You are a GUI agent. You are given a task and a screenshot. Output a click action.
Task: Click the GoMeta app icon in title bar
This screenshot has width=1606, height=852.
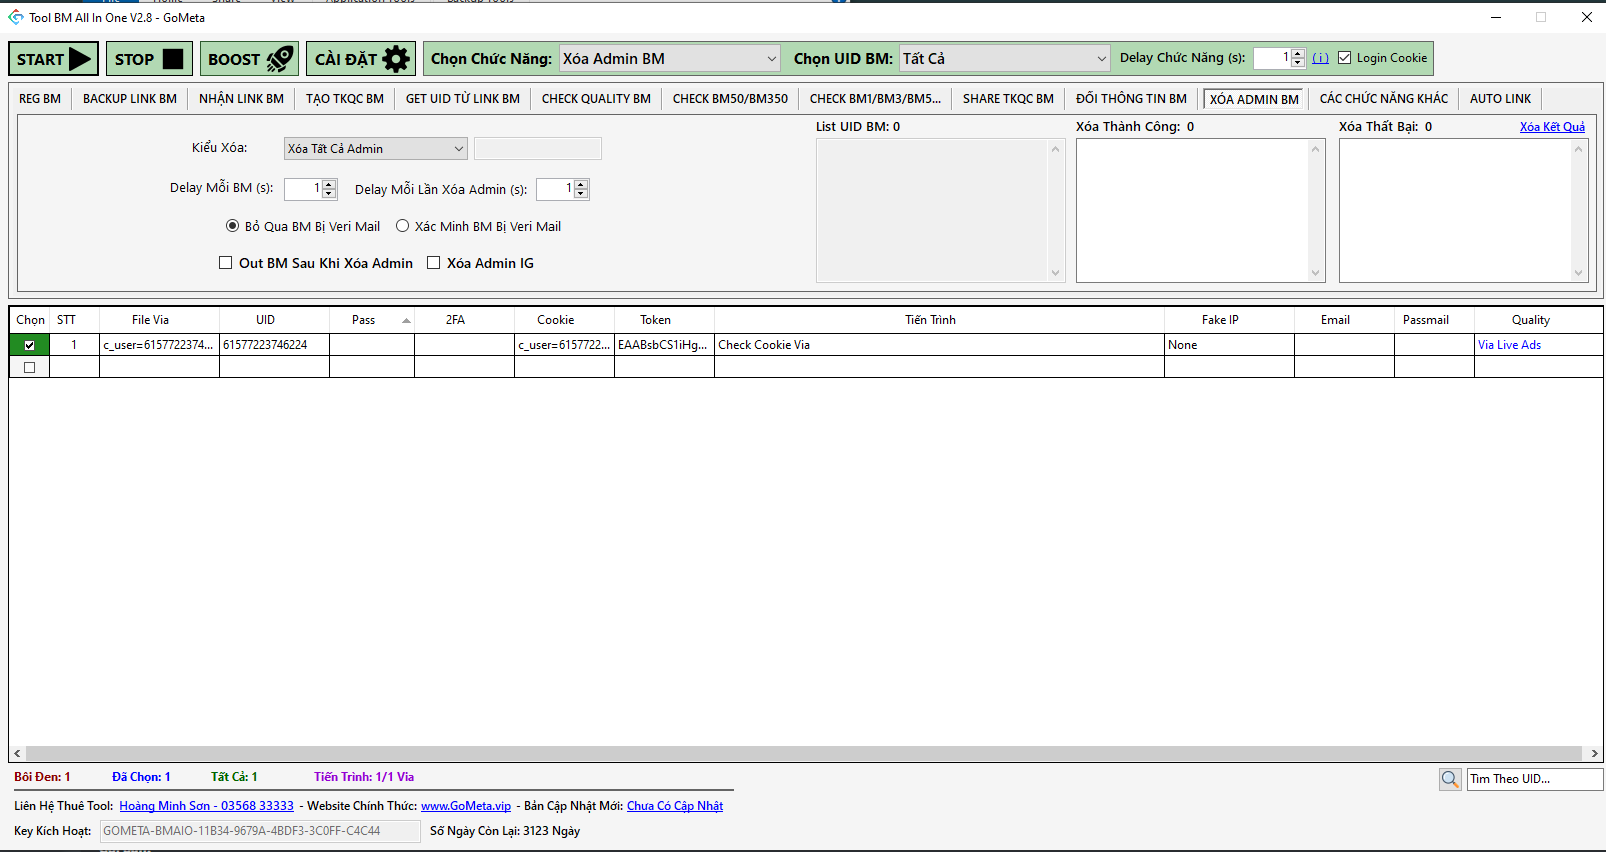tap(16, 17)
